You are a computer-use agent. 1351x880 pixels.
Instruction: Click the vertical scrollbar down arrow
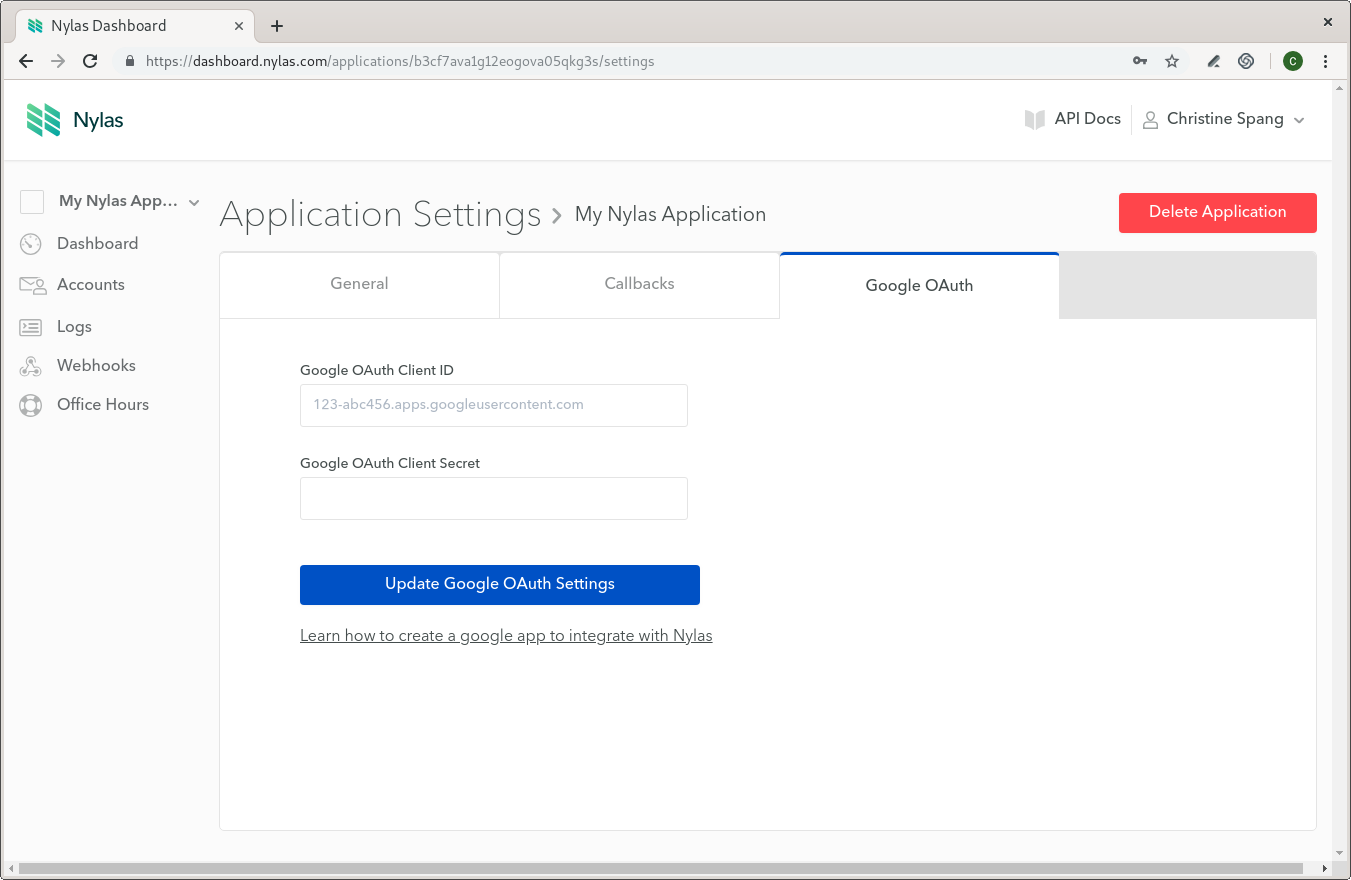1341,851
